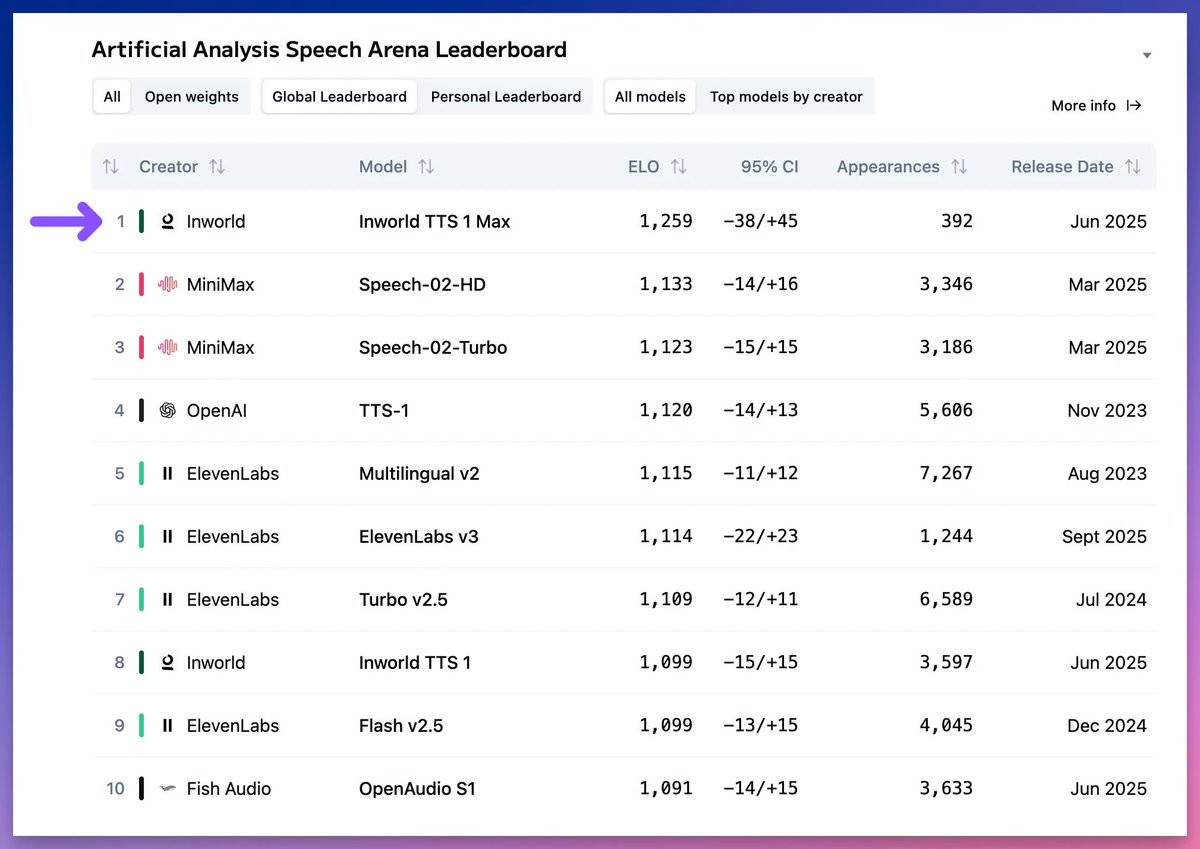Sort using the Model column arrows
Screen dimensions: 1200x849
426,167
